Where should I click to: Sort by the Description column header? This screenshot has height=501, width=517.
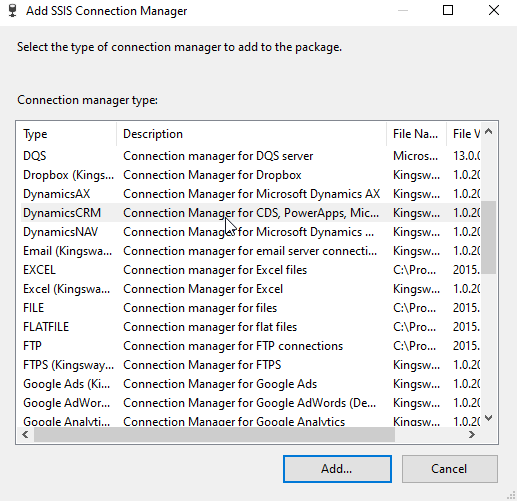pos(252,134)
